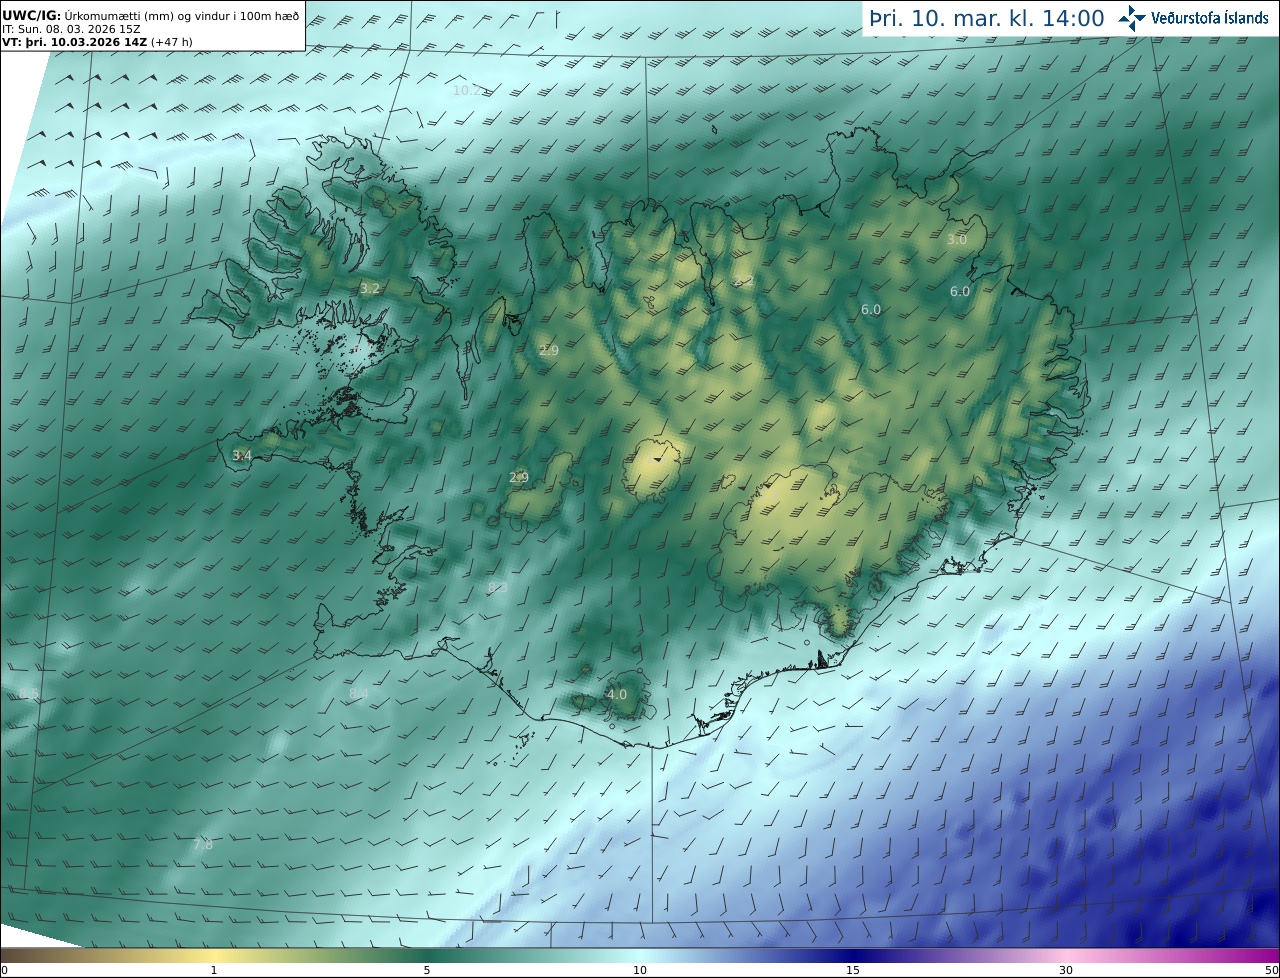Click the 3.2 value label over the Westfjords
Viewport: 1280px width, 978px height.
coord(370,289)
